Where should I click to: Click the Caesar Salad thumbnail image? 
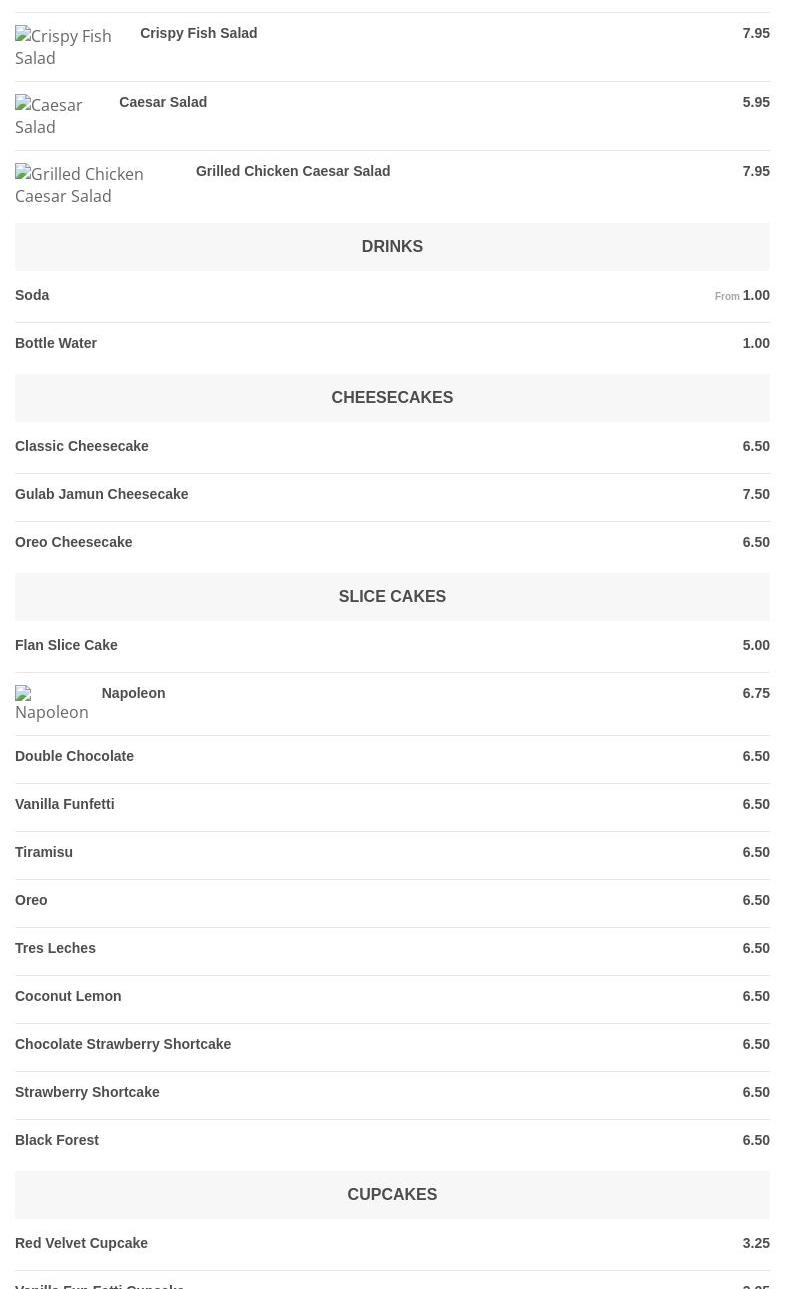(x=54, y=116)
